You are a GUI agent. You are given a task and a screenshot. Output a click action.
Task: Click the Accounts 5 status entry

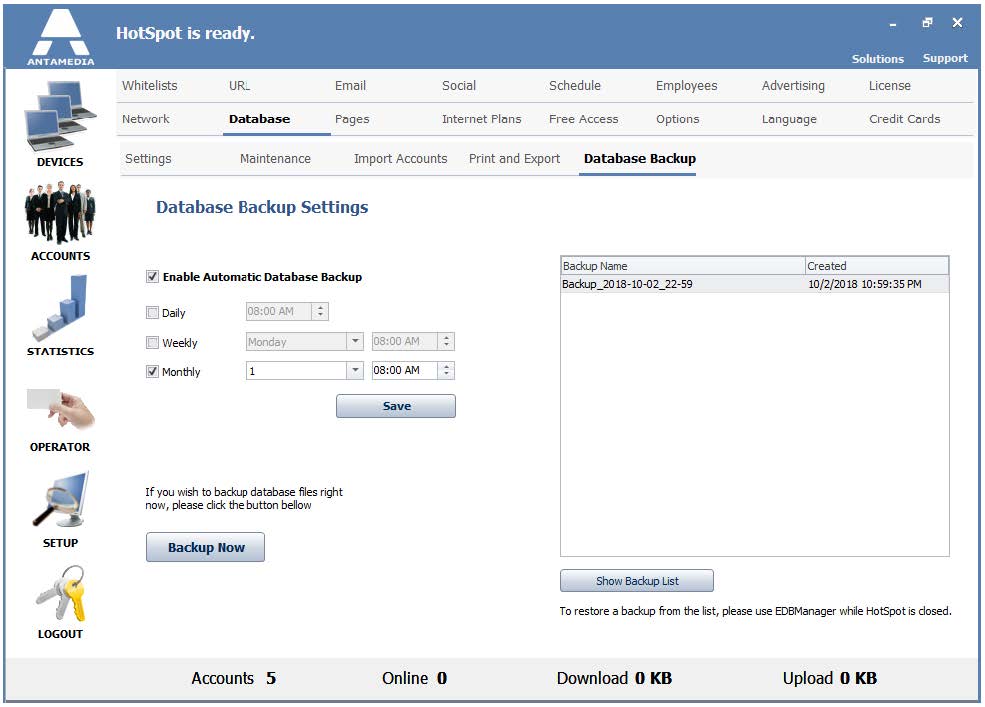click(234, 678)
